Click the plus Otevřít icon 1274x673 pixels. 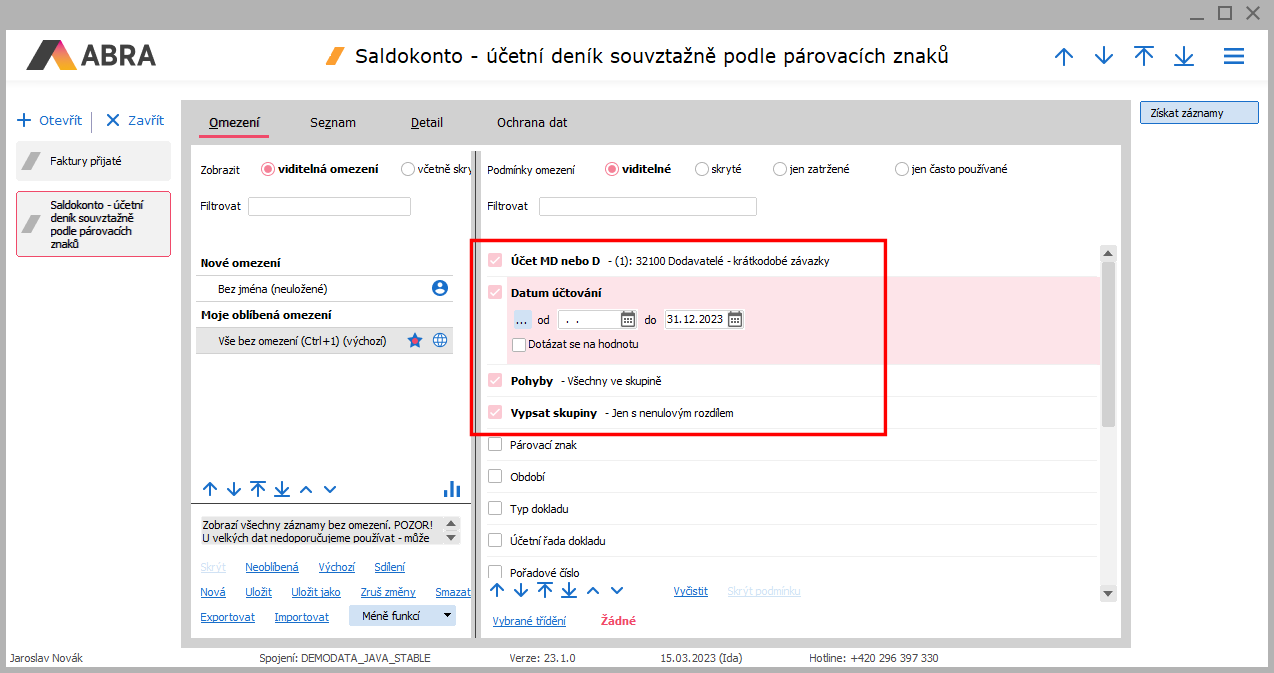click(x=25, y=120)
